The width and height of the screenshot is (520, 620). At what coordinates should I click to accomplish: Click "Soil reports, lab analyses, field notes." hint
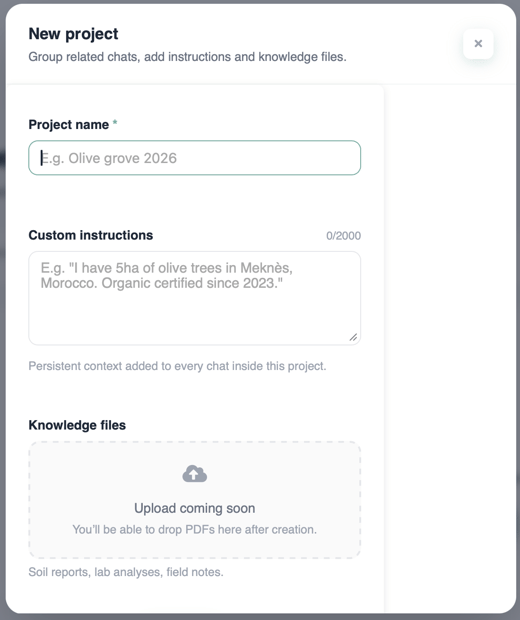tap(126, 572)
